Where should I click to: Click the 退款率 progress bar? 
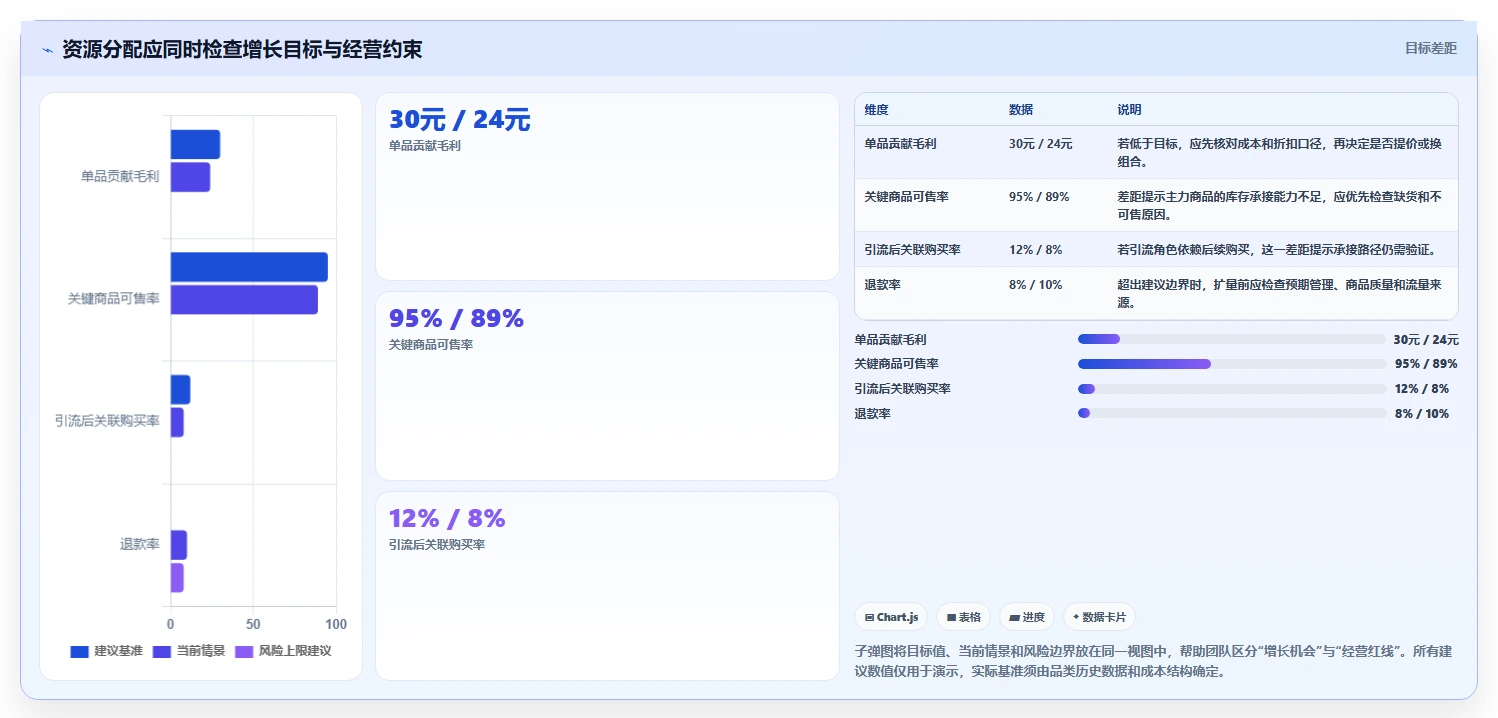1232,413
